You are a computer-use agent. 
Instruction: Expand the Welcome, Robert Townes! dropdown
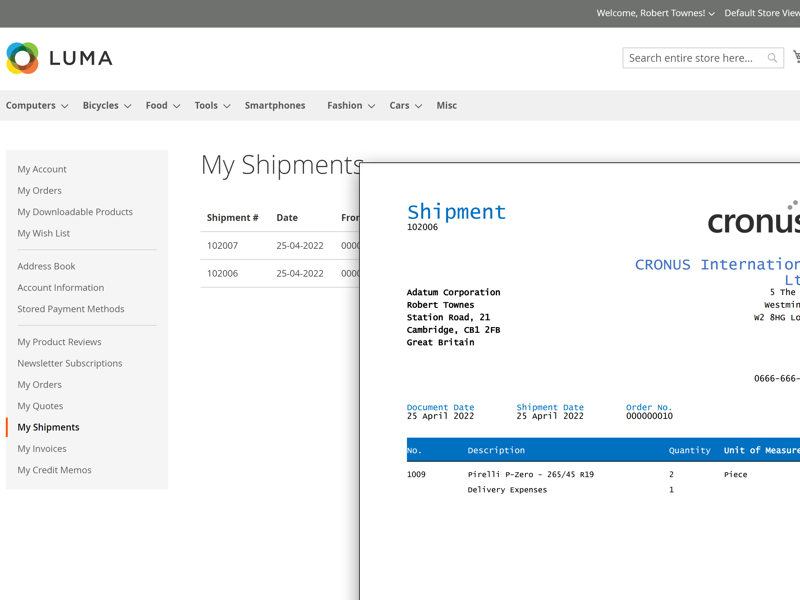(655, 13)
